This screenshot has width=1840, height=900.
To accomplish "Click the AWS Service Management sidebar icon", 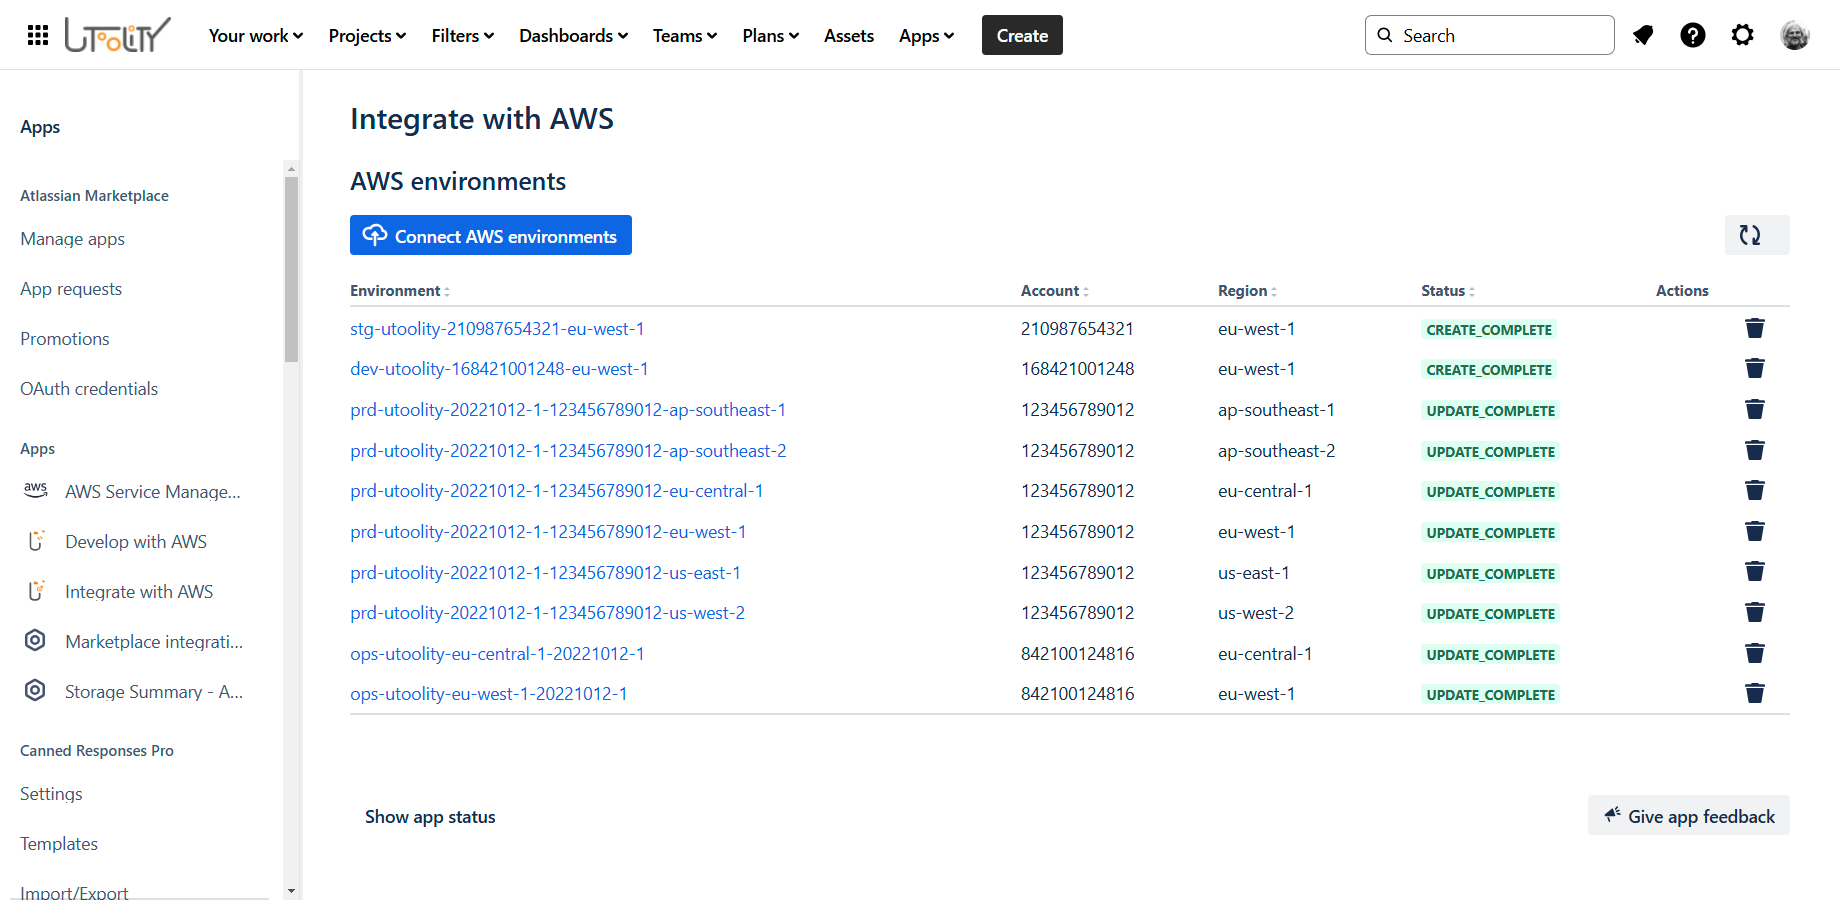I will 35,490.
